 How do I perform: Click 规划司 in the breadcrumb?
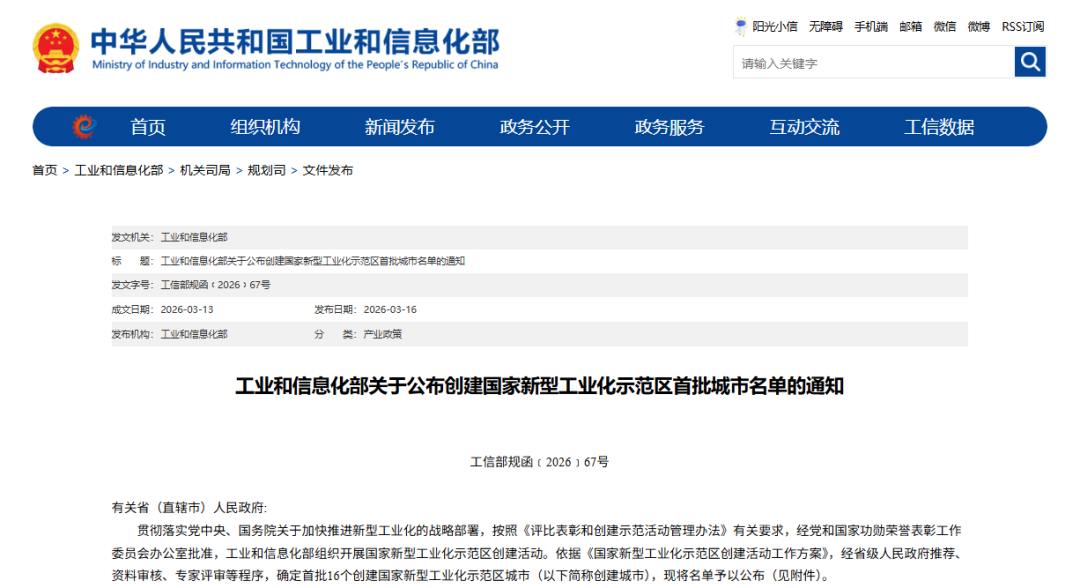click(x=266, y=171)
